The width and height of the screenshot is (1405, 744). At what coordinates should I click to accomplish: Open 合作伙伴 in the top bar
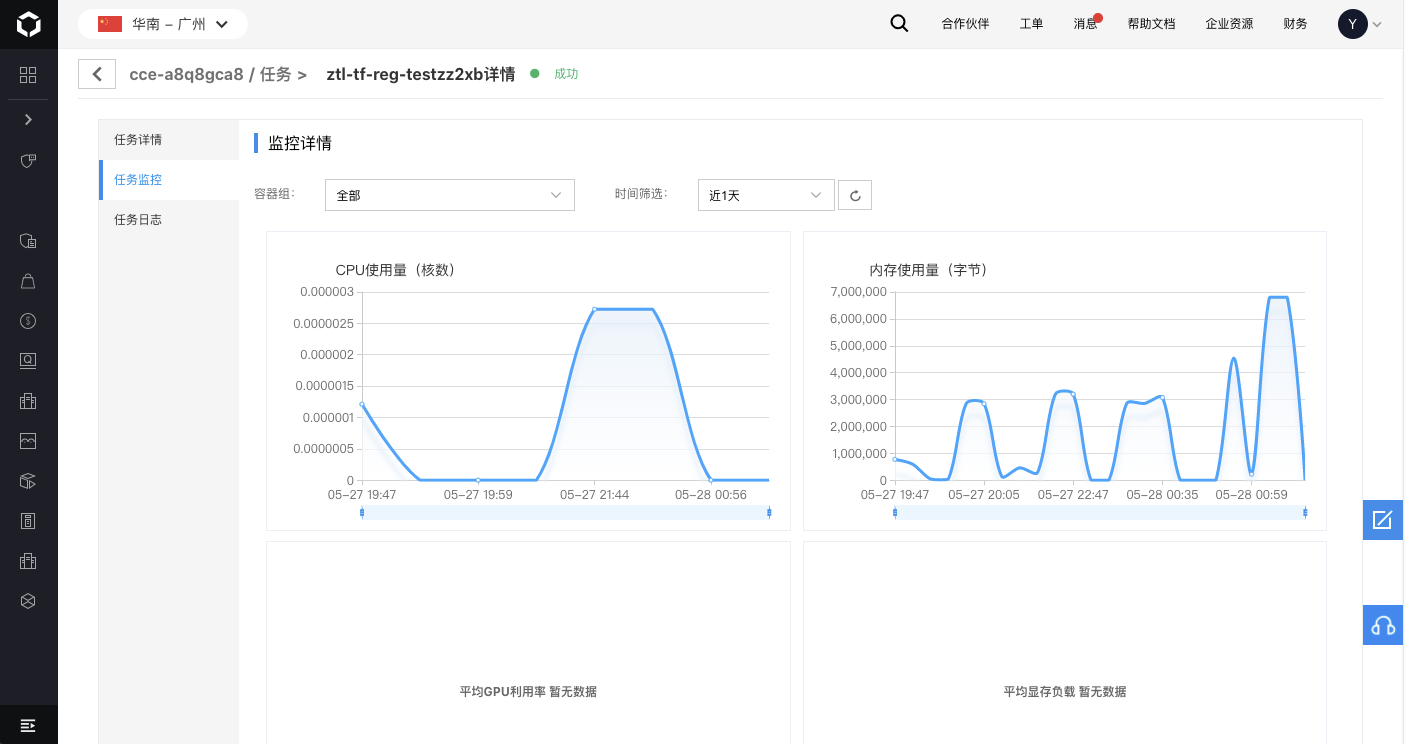tap(965, 24)
